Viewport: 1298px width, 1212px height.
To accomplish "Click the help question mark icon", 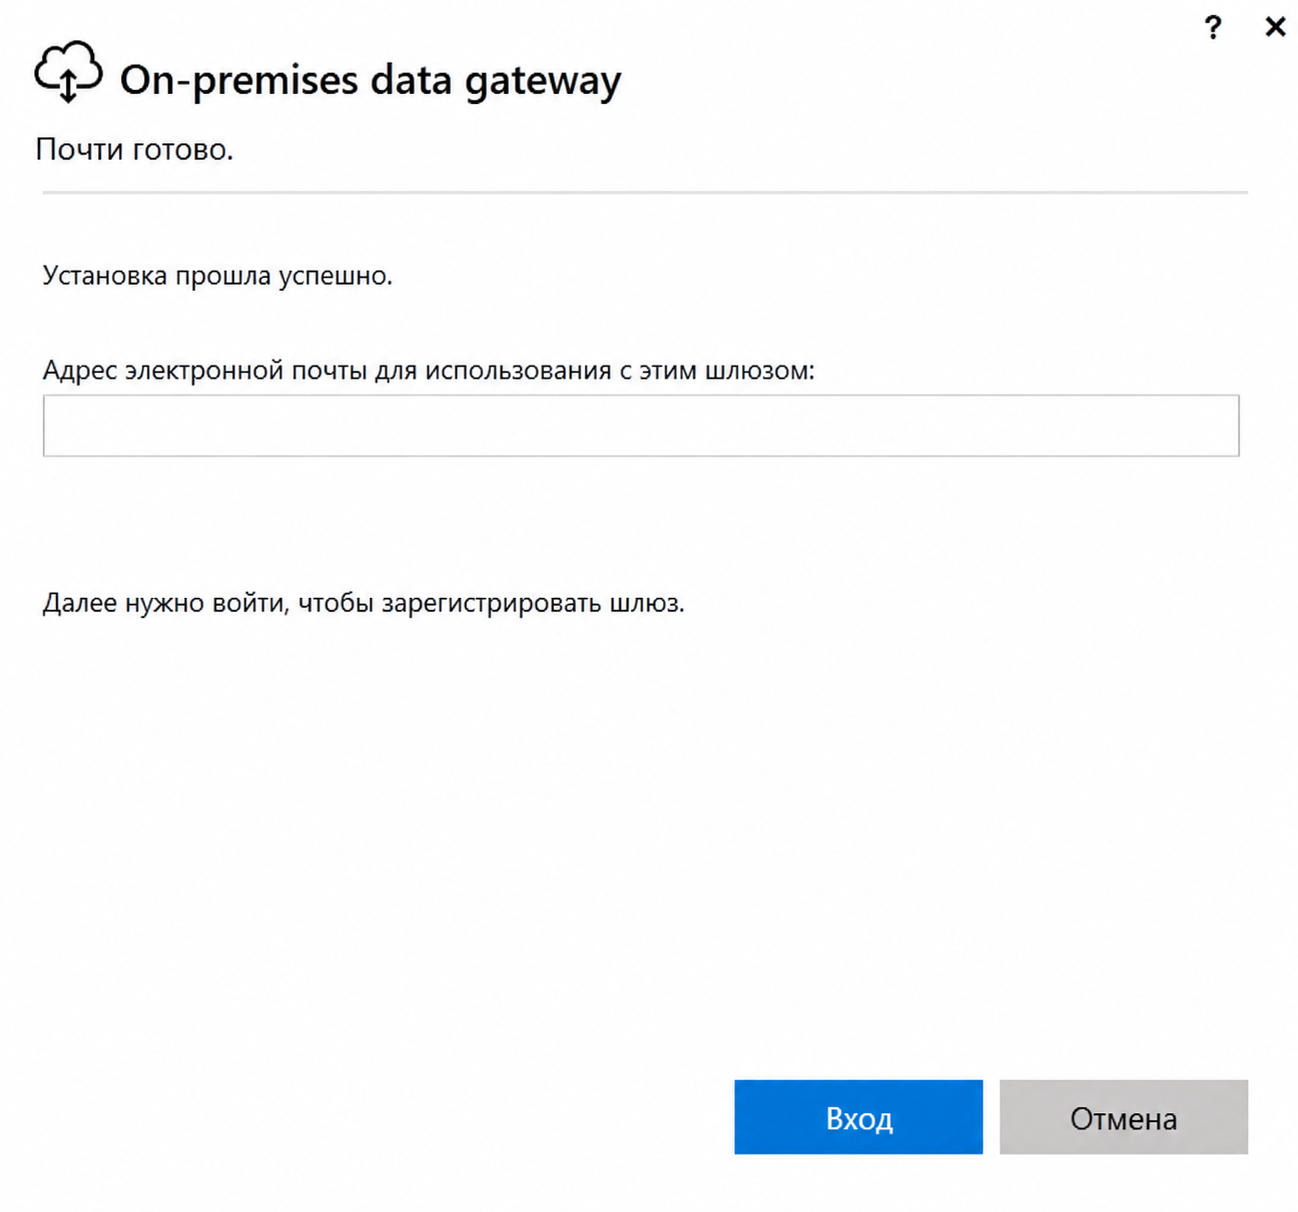I will pos(1213,27).
